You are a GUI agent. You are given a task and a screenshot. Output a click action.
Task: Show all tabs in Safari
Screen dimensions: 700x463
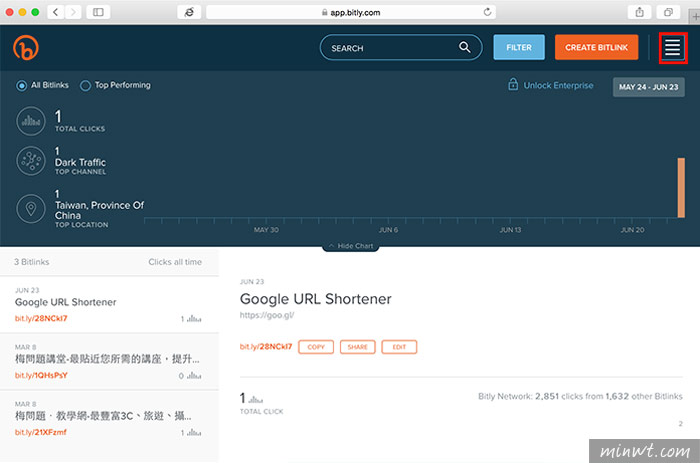[668, 12]
